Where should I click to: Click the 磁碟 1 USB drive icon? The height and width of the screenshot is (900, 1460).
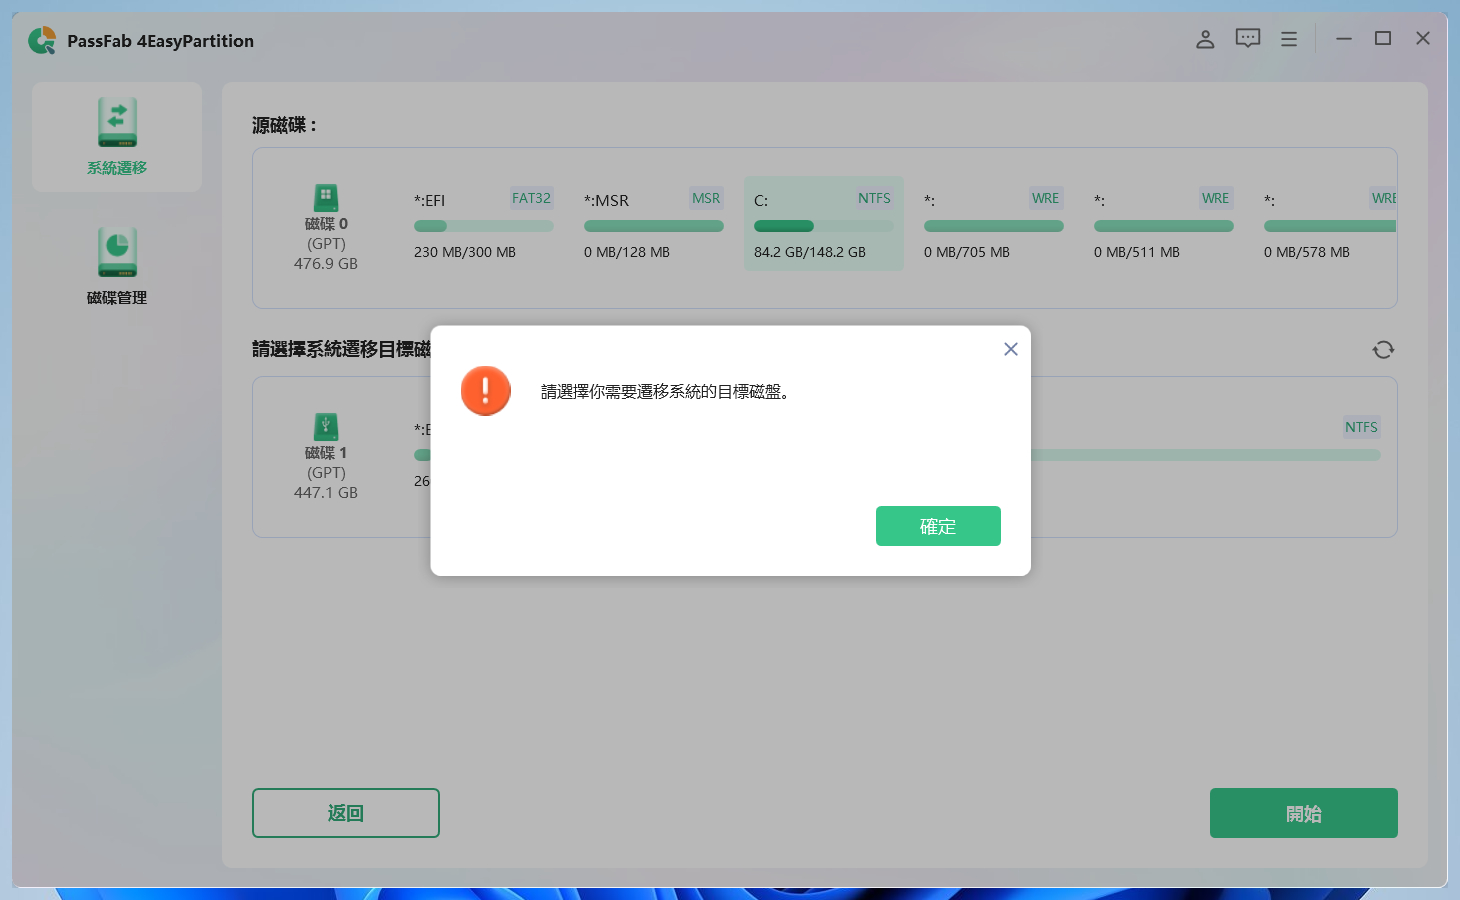pos(326,427)
